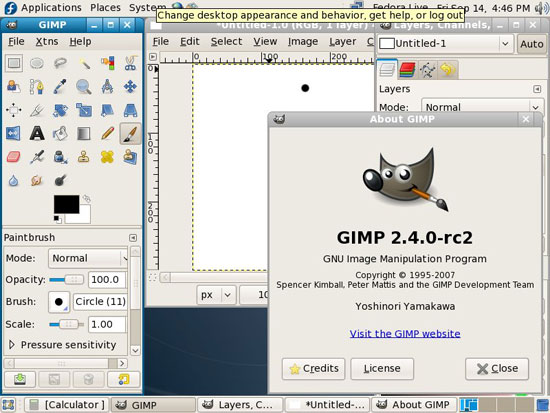Open Help menu in toolbox
Image resolution: width=550 pixels, height=413 pixels.
80,42
